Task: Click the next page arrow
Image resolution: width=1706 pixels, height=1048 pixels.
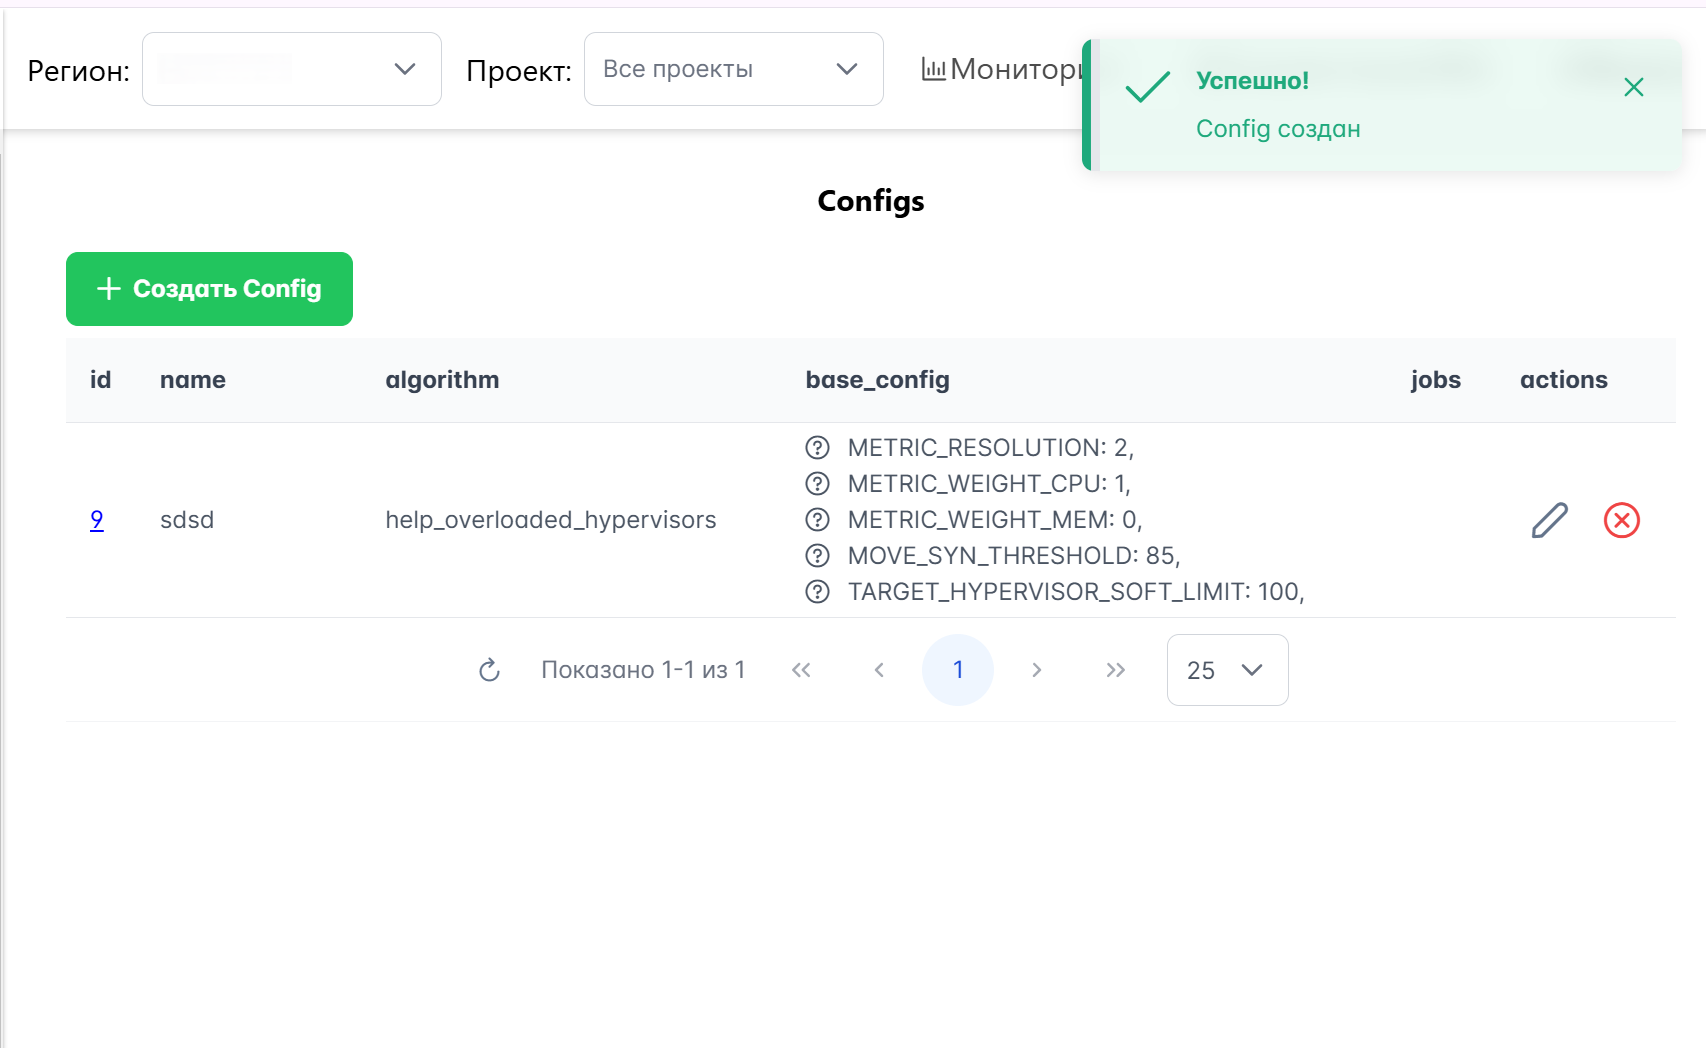Action: 1037,670
